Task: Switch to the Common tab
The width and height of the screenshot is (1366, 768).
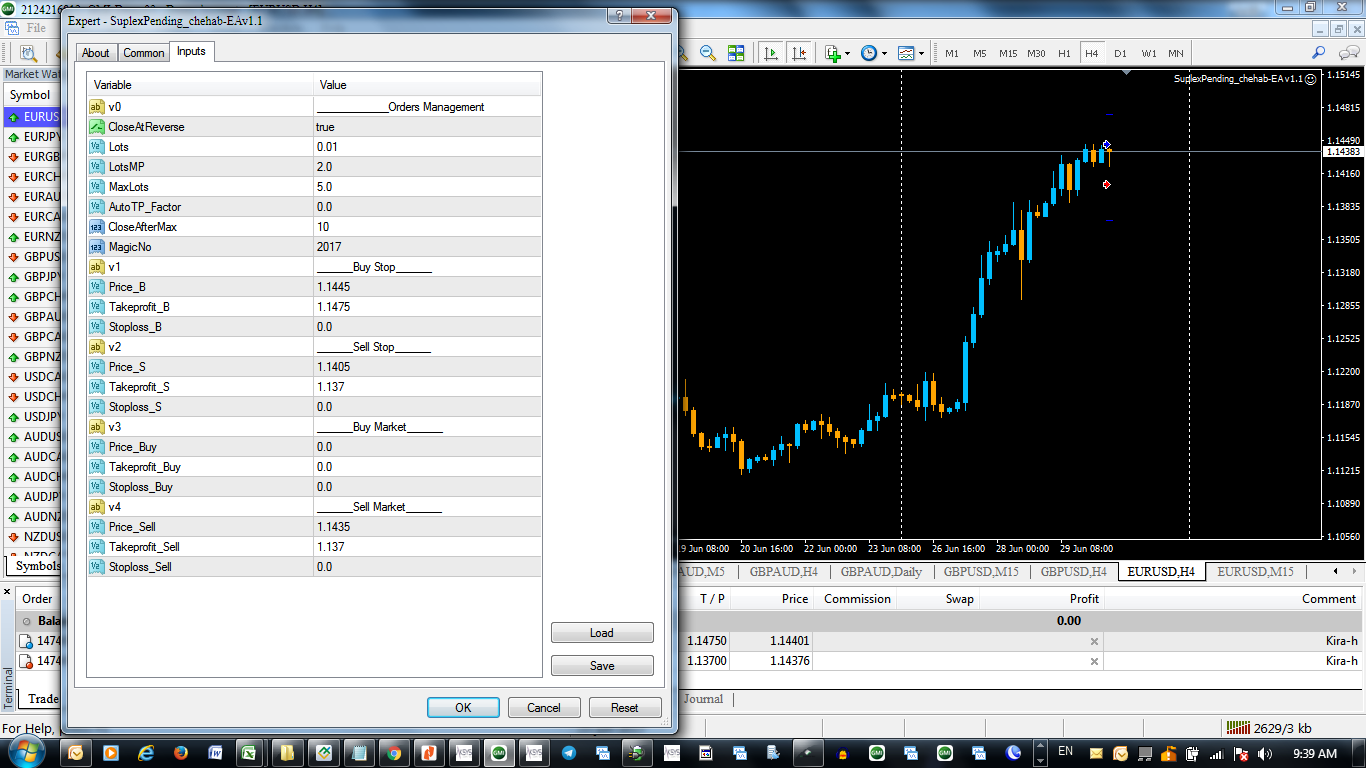Action: 144,53
